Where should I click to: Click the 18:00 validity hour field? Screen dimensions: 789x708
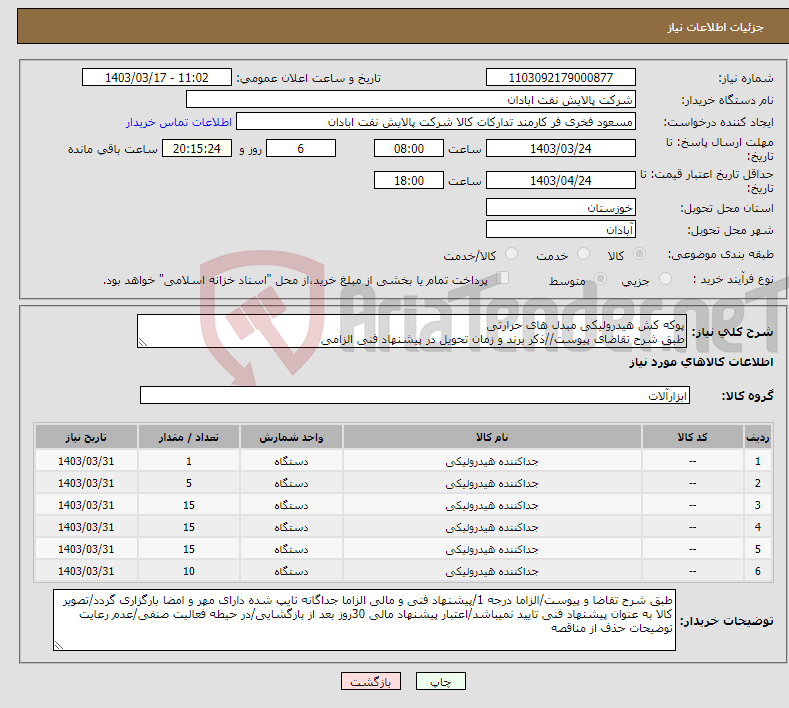pos(409,180)
